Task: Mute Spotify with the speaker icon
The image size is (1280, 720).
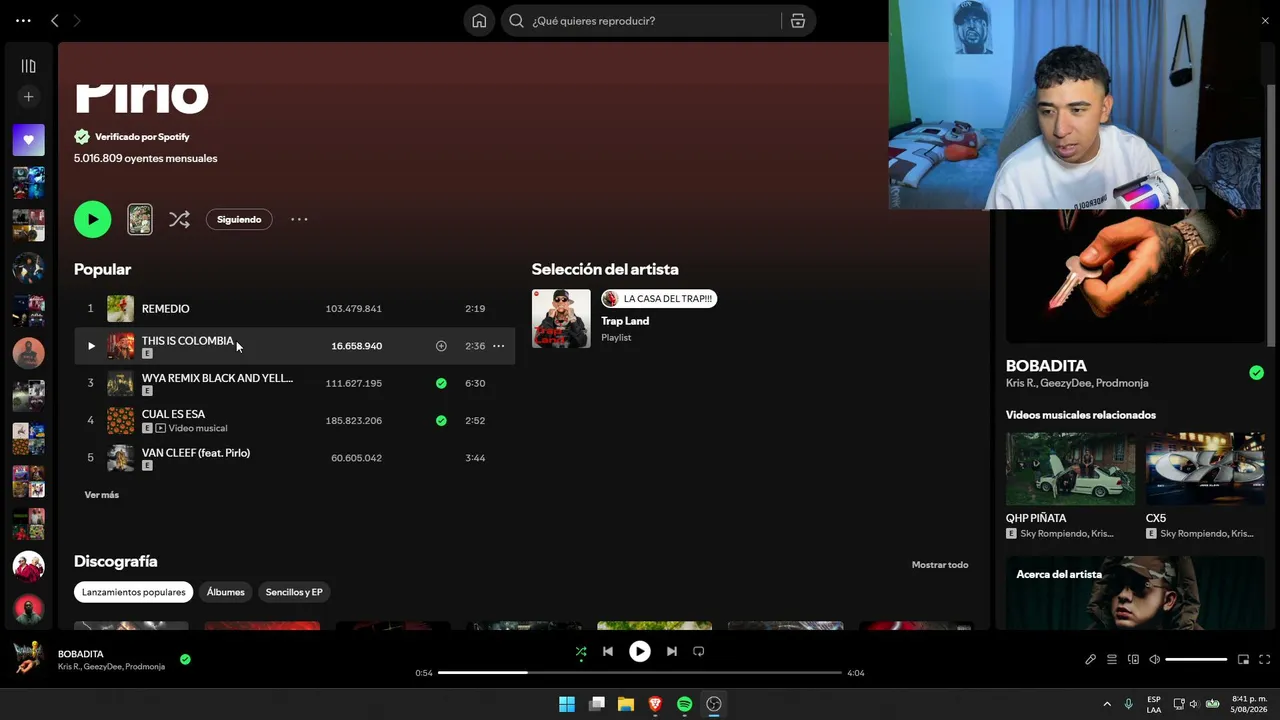Action: [x=1154, y=660]
